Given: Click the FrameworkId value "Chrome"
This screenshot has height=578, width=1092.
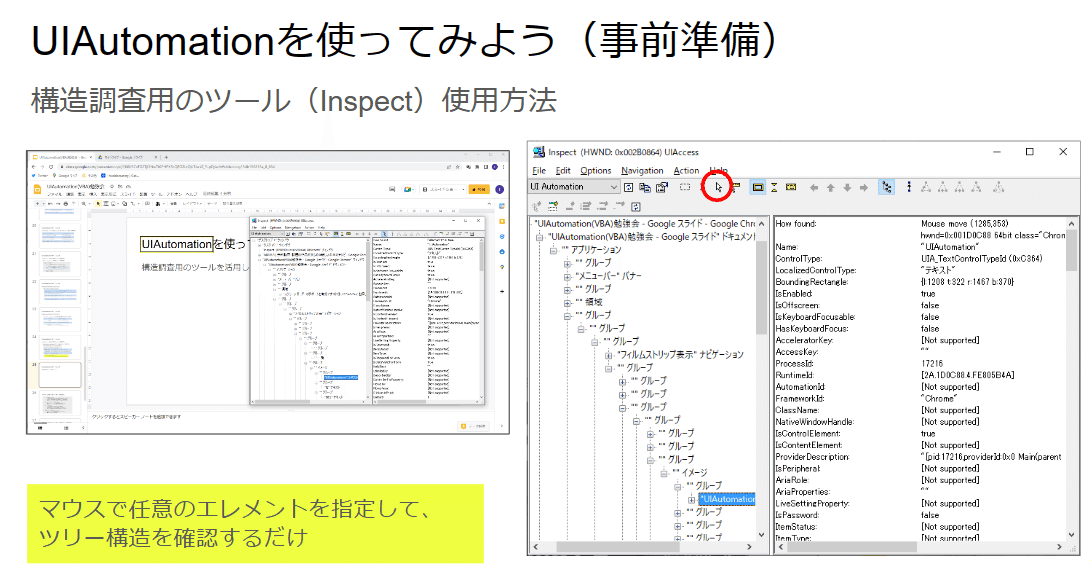Looking at the screenshot, I should point(938,398).
